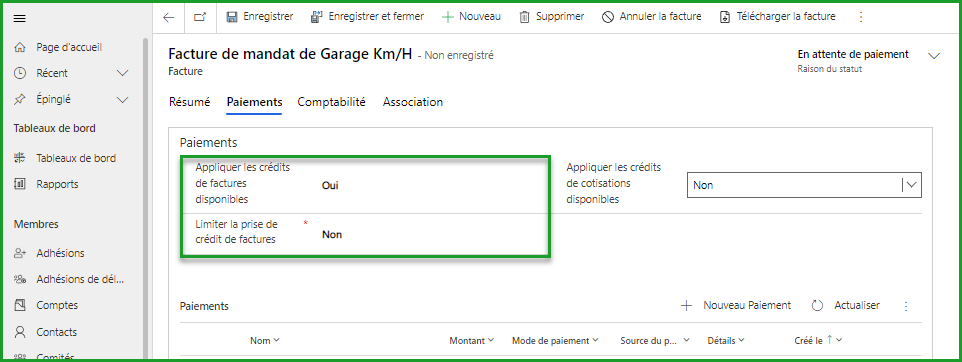Viewport: 962px width, 362px height.
Task: Click Nouveau Paiement button
Action: 736,306
